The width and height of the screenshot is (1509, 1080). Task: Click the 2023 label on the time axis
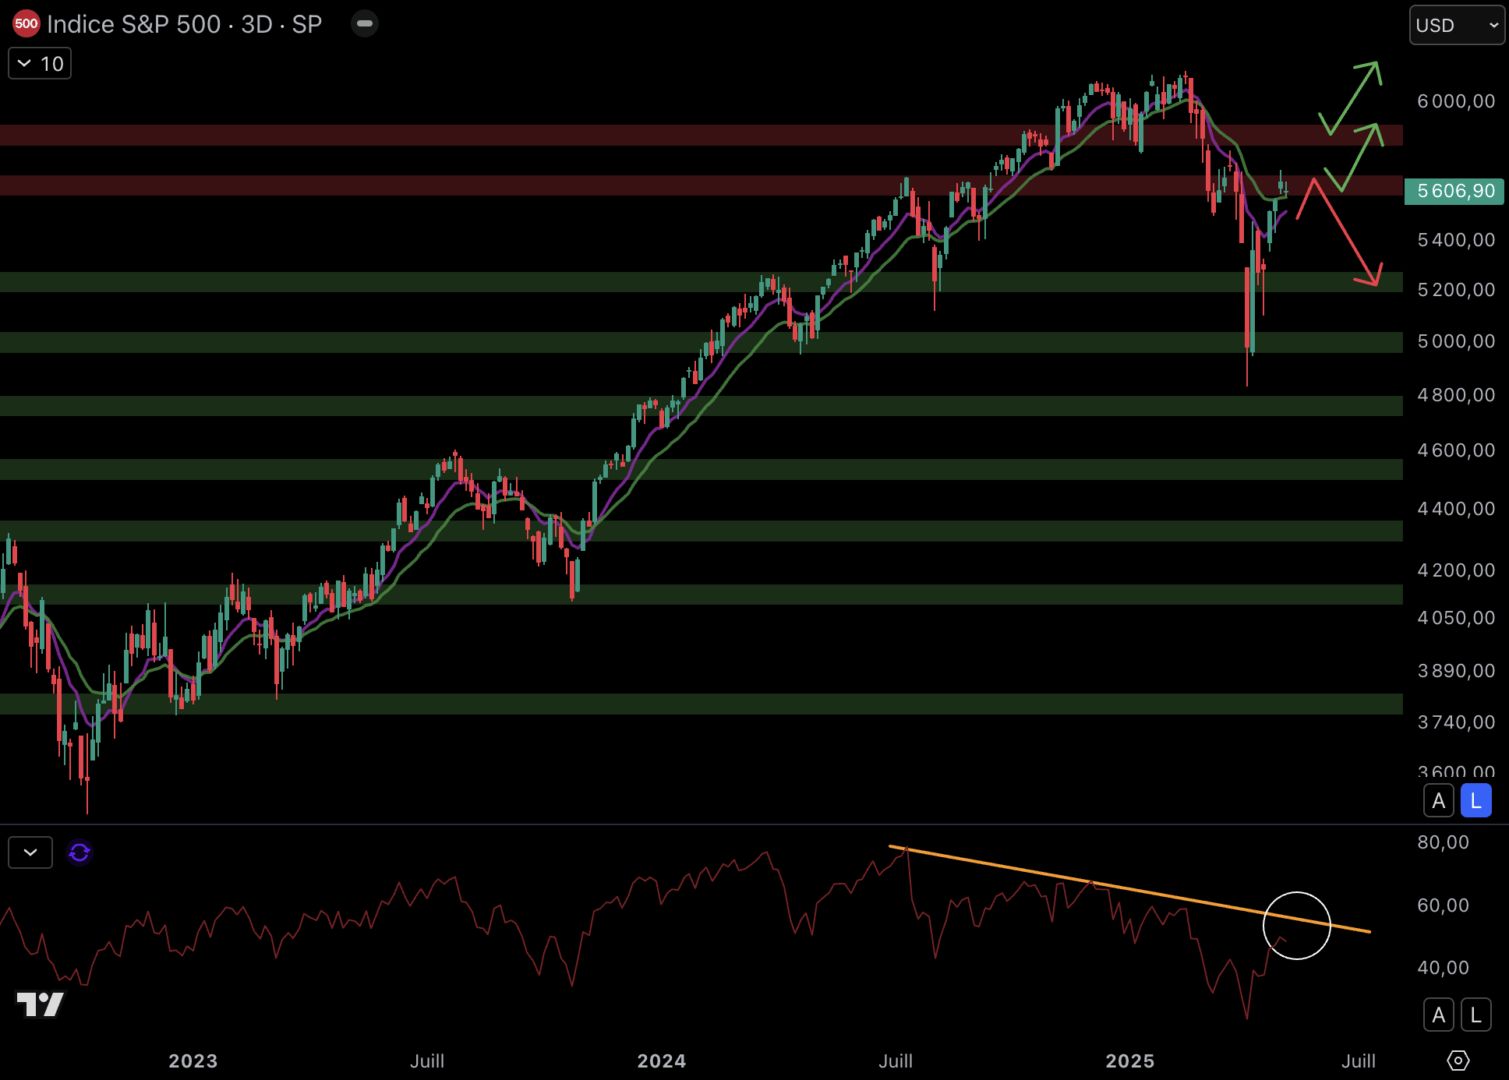(193, 1061)
